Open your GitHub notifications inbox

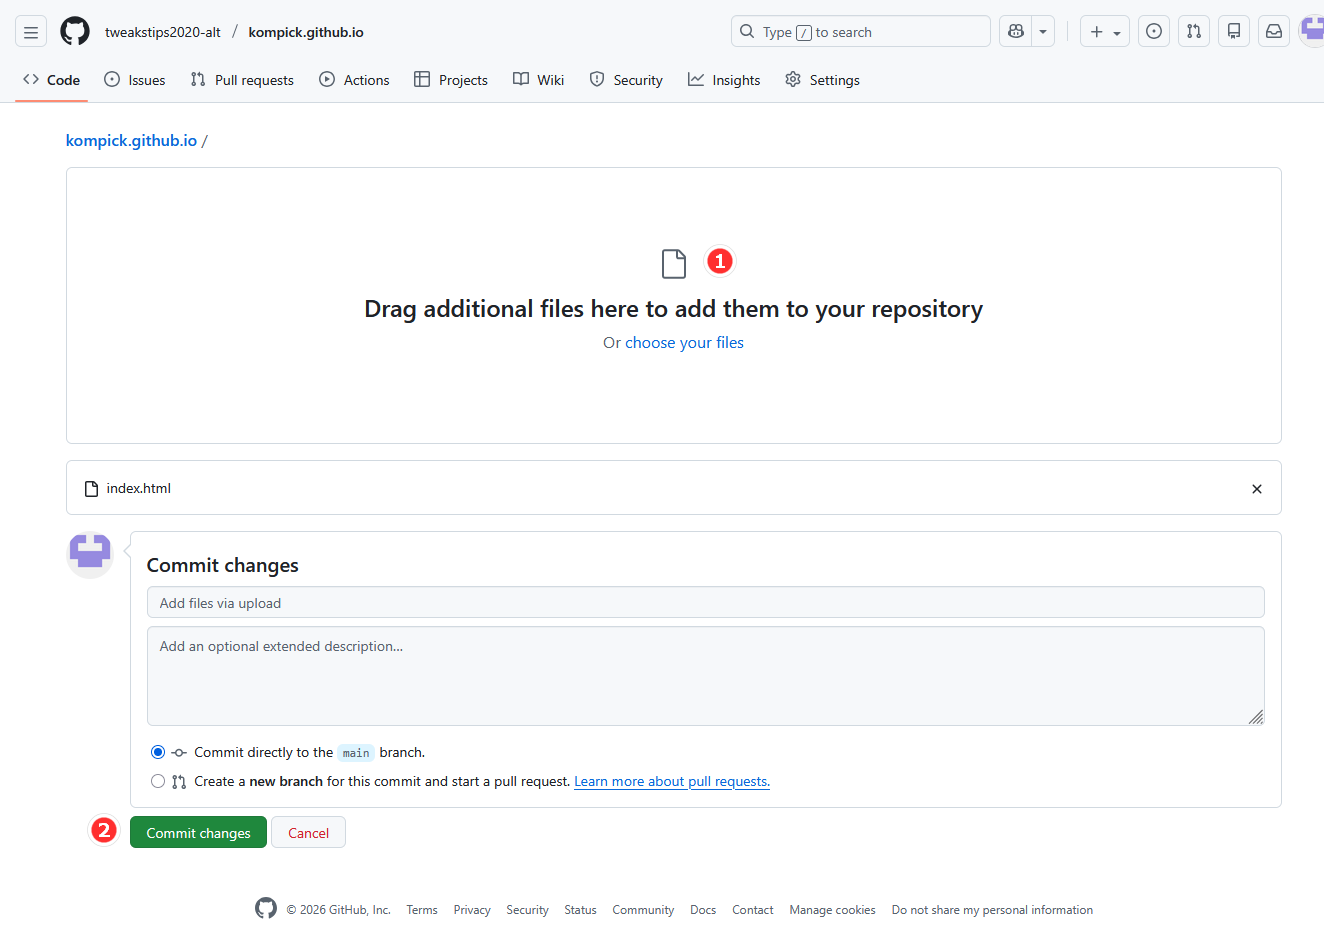(1273, 31)
